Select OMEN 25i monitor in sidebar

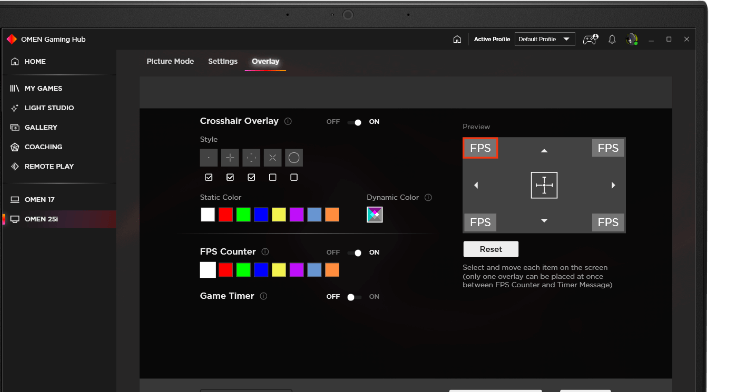tap(59, 219)
